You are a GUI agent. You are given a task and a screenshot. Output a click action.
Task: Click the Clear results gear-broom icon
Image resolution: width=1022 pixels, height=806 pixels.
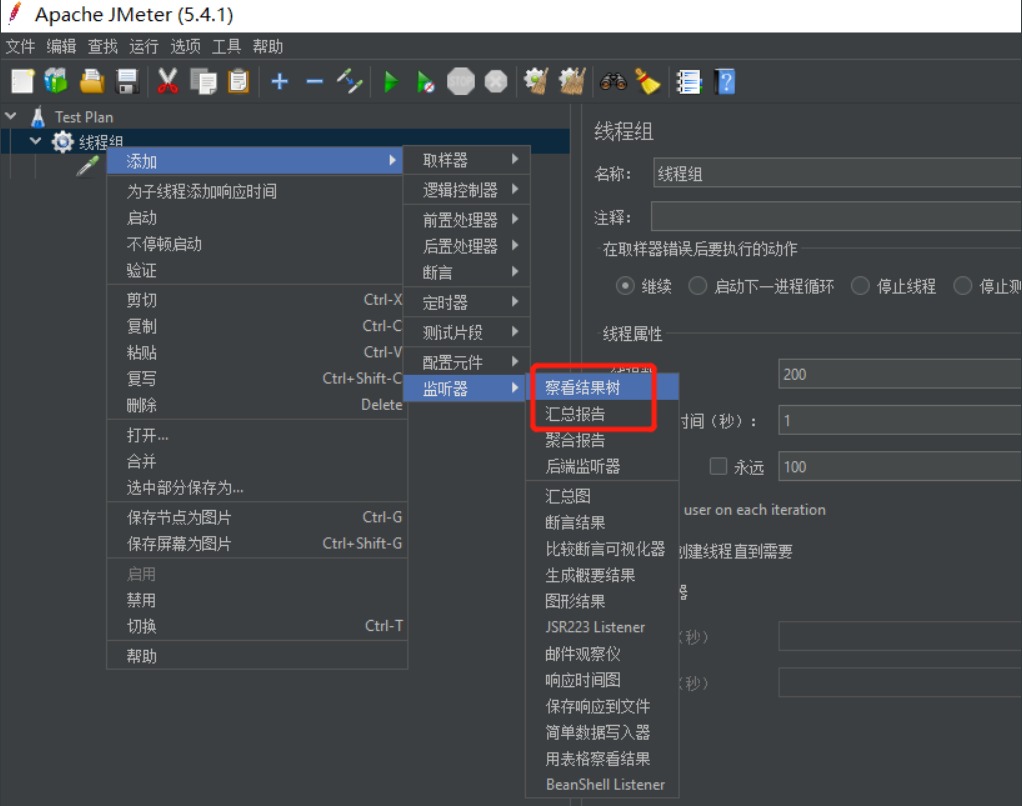click(536, 81)
